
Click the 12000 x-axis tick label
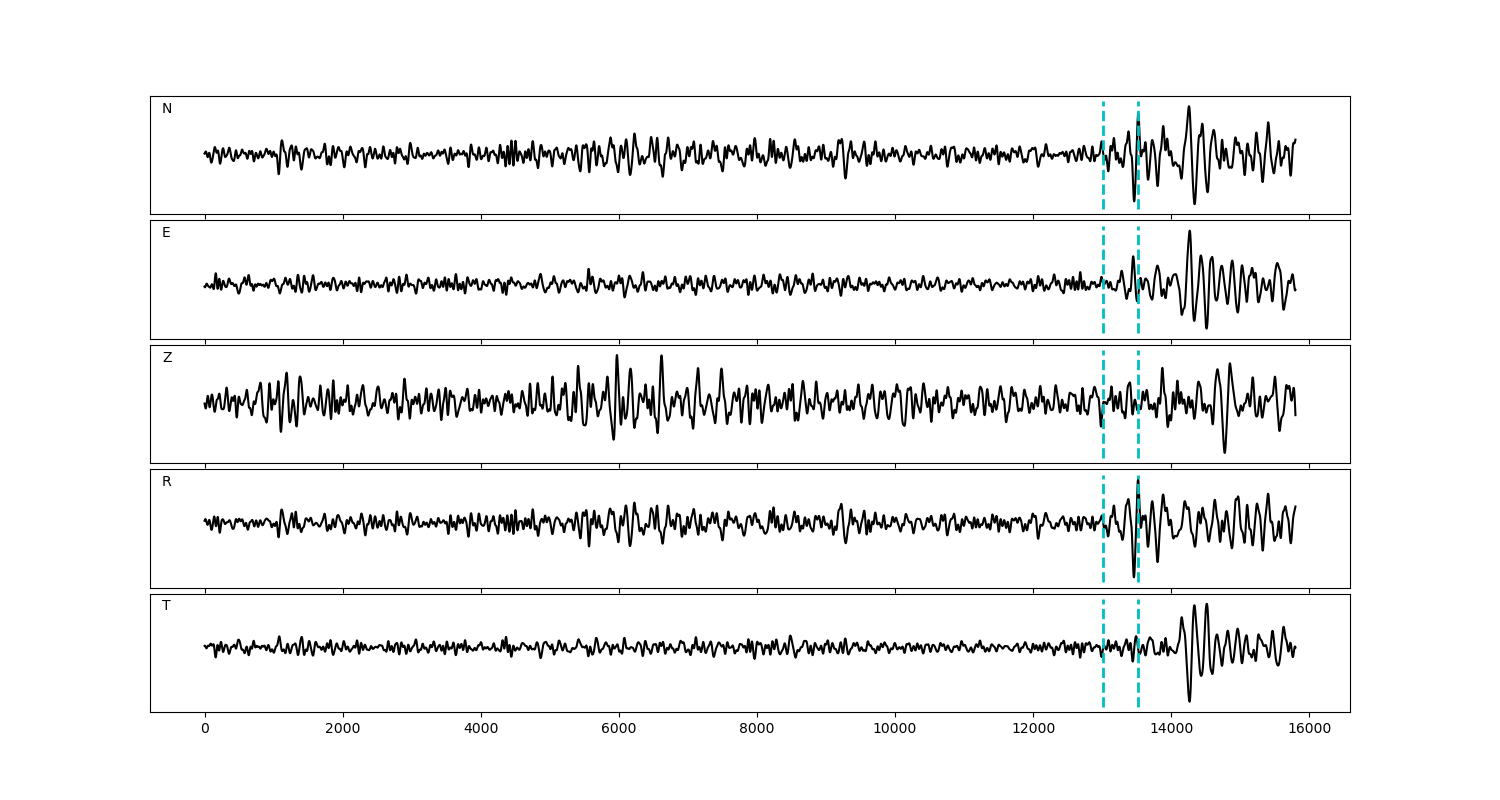click(x=1033, y=729)
